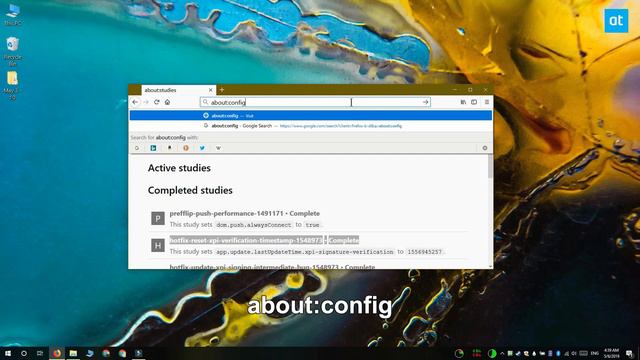Image resolution: width=640 pixels, height=360 pixels.
Task: Click the ENG language indicator
Action: (x=595, y=353)
